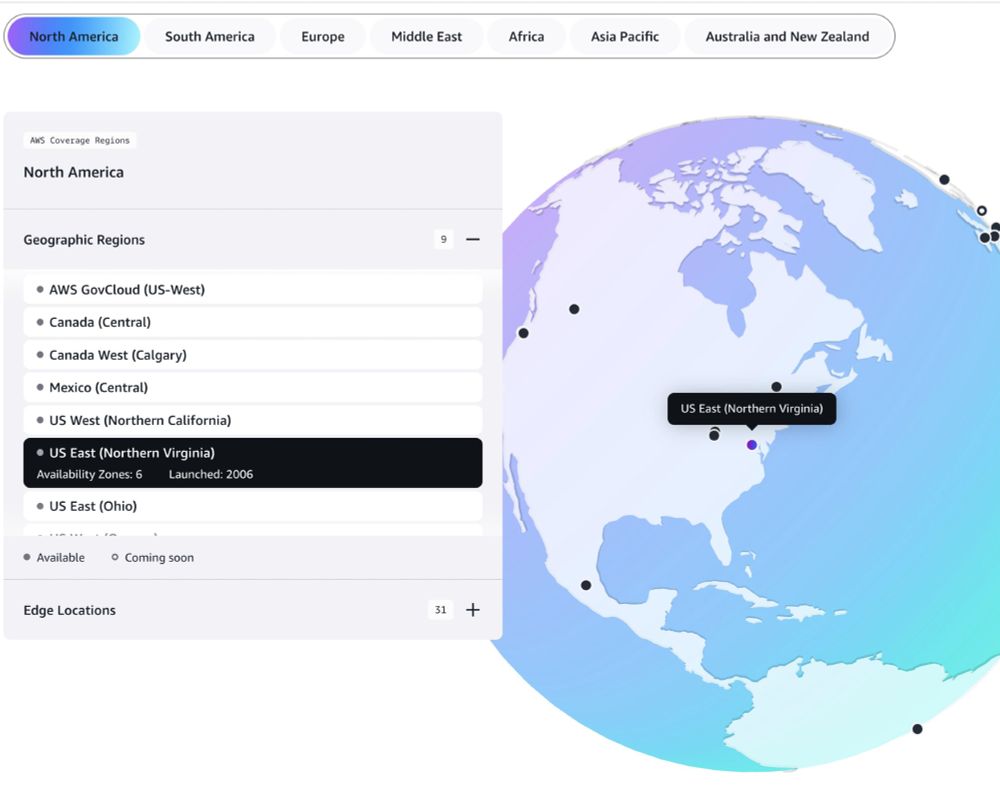The image size is (1000, 798).
Task: Click the Mexico region dot on globe
Action: point(585,585)
